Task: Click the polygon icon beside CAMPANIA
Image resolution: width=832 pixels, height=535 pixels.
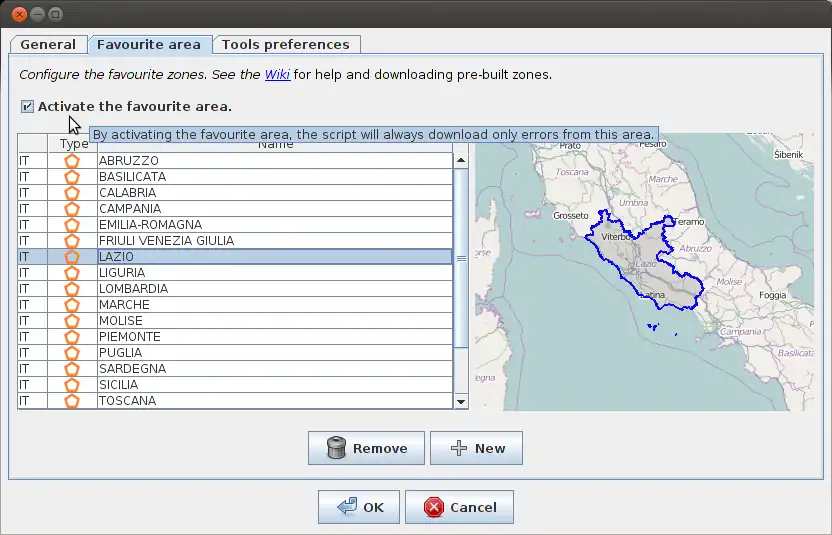Action: [72, 209]
